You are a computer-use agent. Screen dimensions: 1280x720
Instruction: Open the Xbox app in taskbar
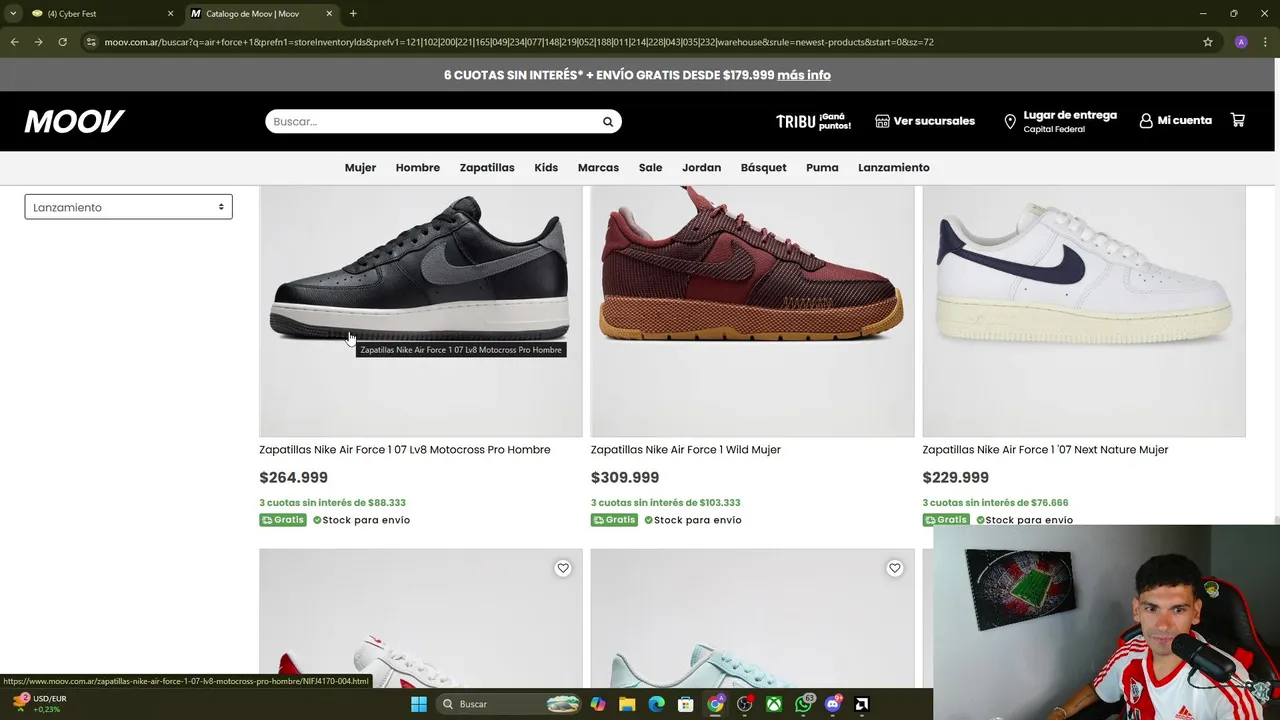774,704
